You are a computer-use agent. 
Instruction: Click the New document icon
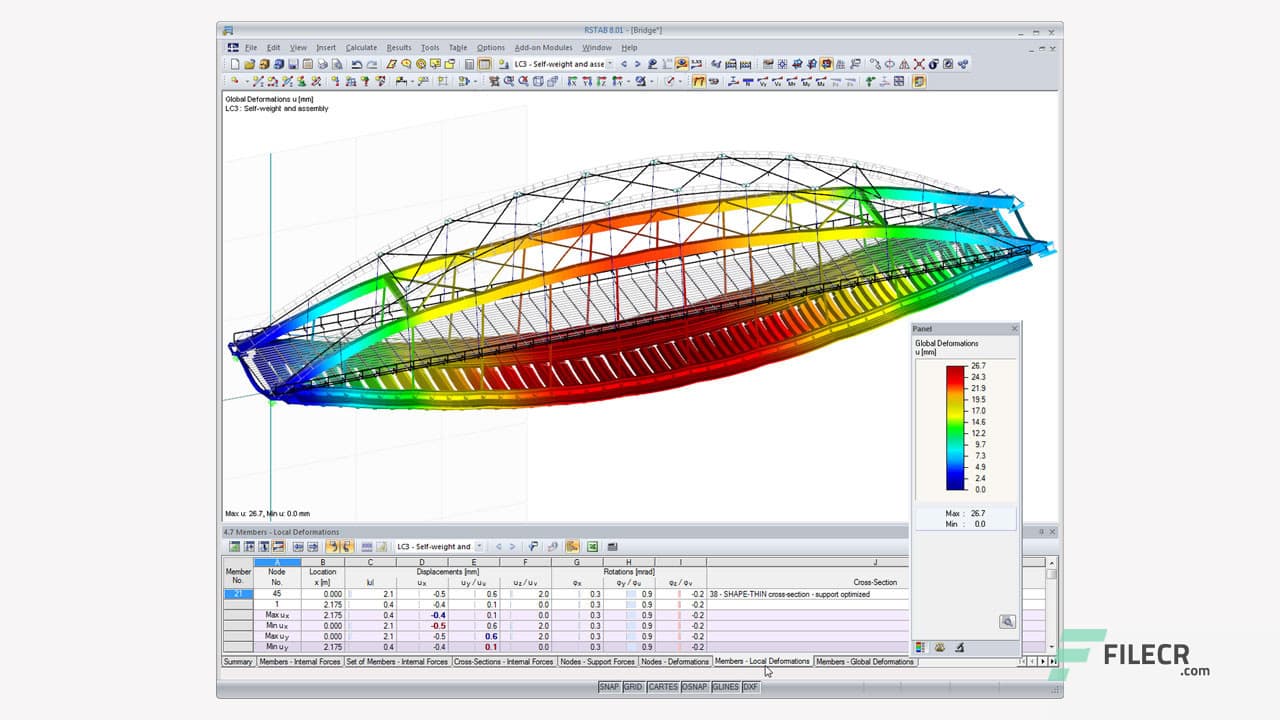(x=235, y=64)
